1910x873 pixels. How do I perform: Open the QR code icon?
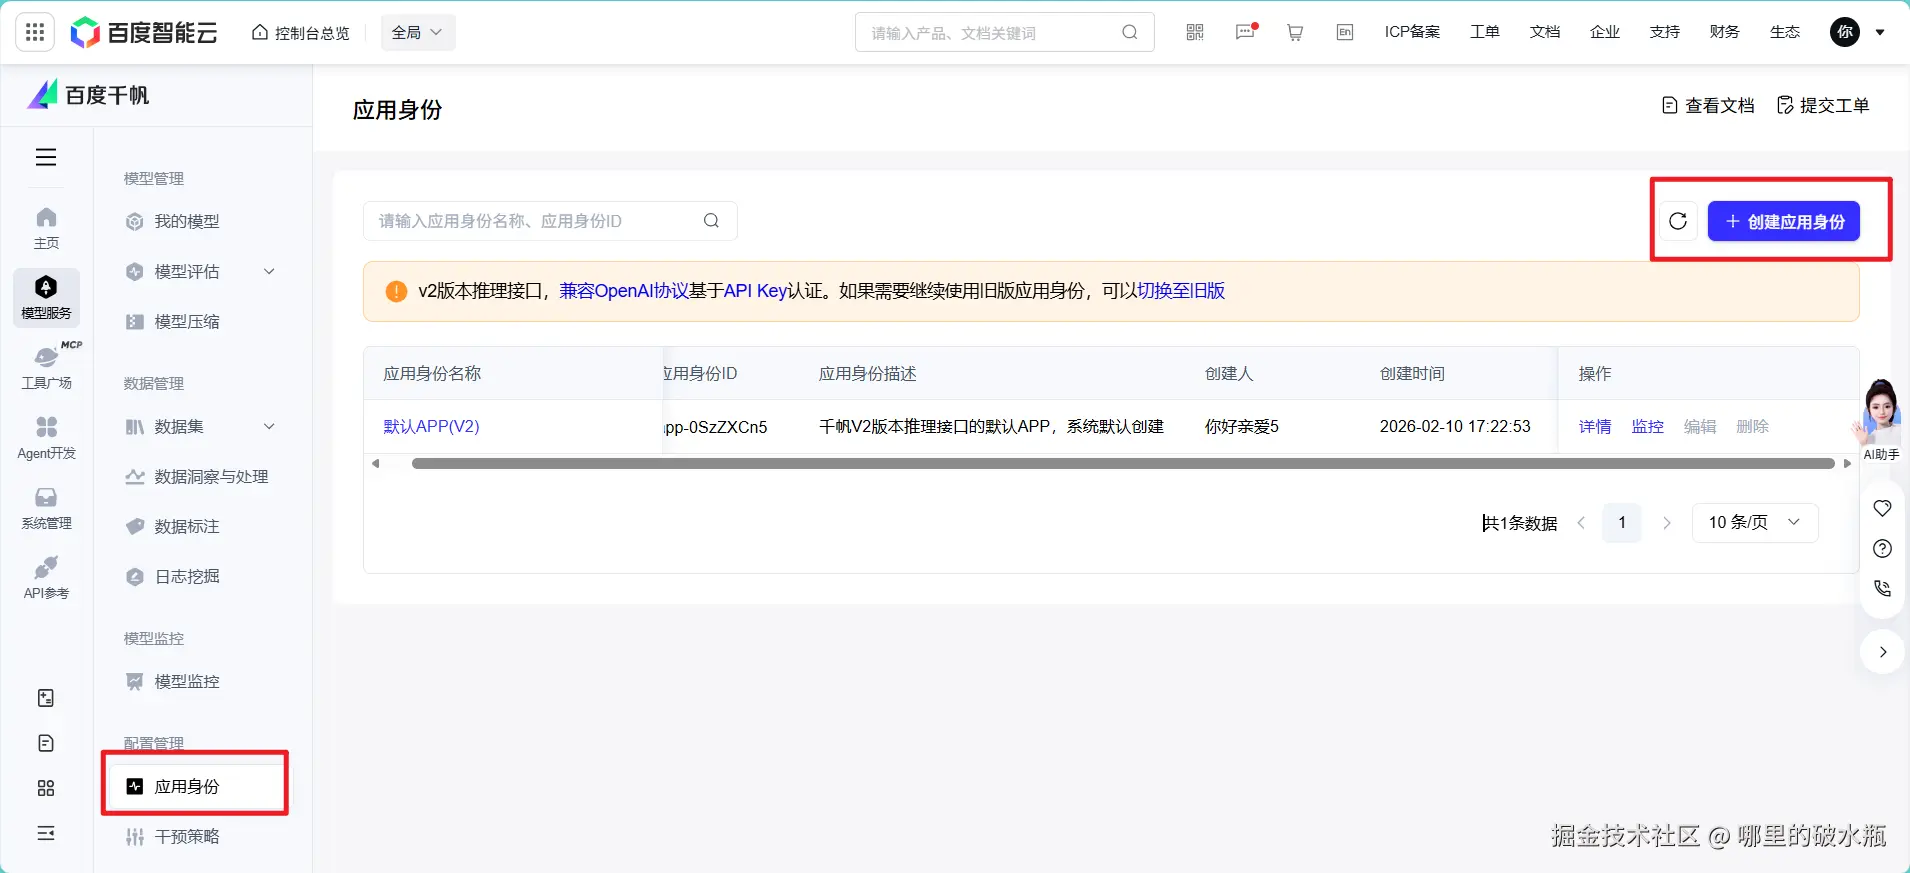coord(1195,32)
